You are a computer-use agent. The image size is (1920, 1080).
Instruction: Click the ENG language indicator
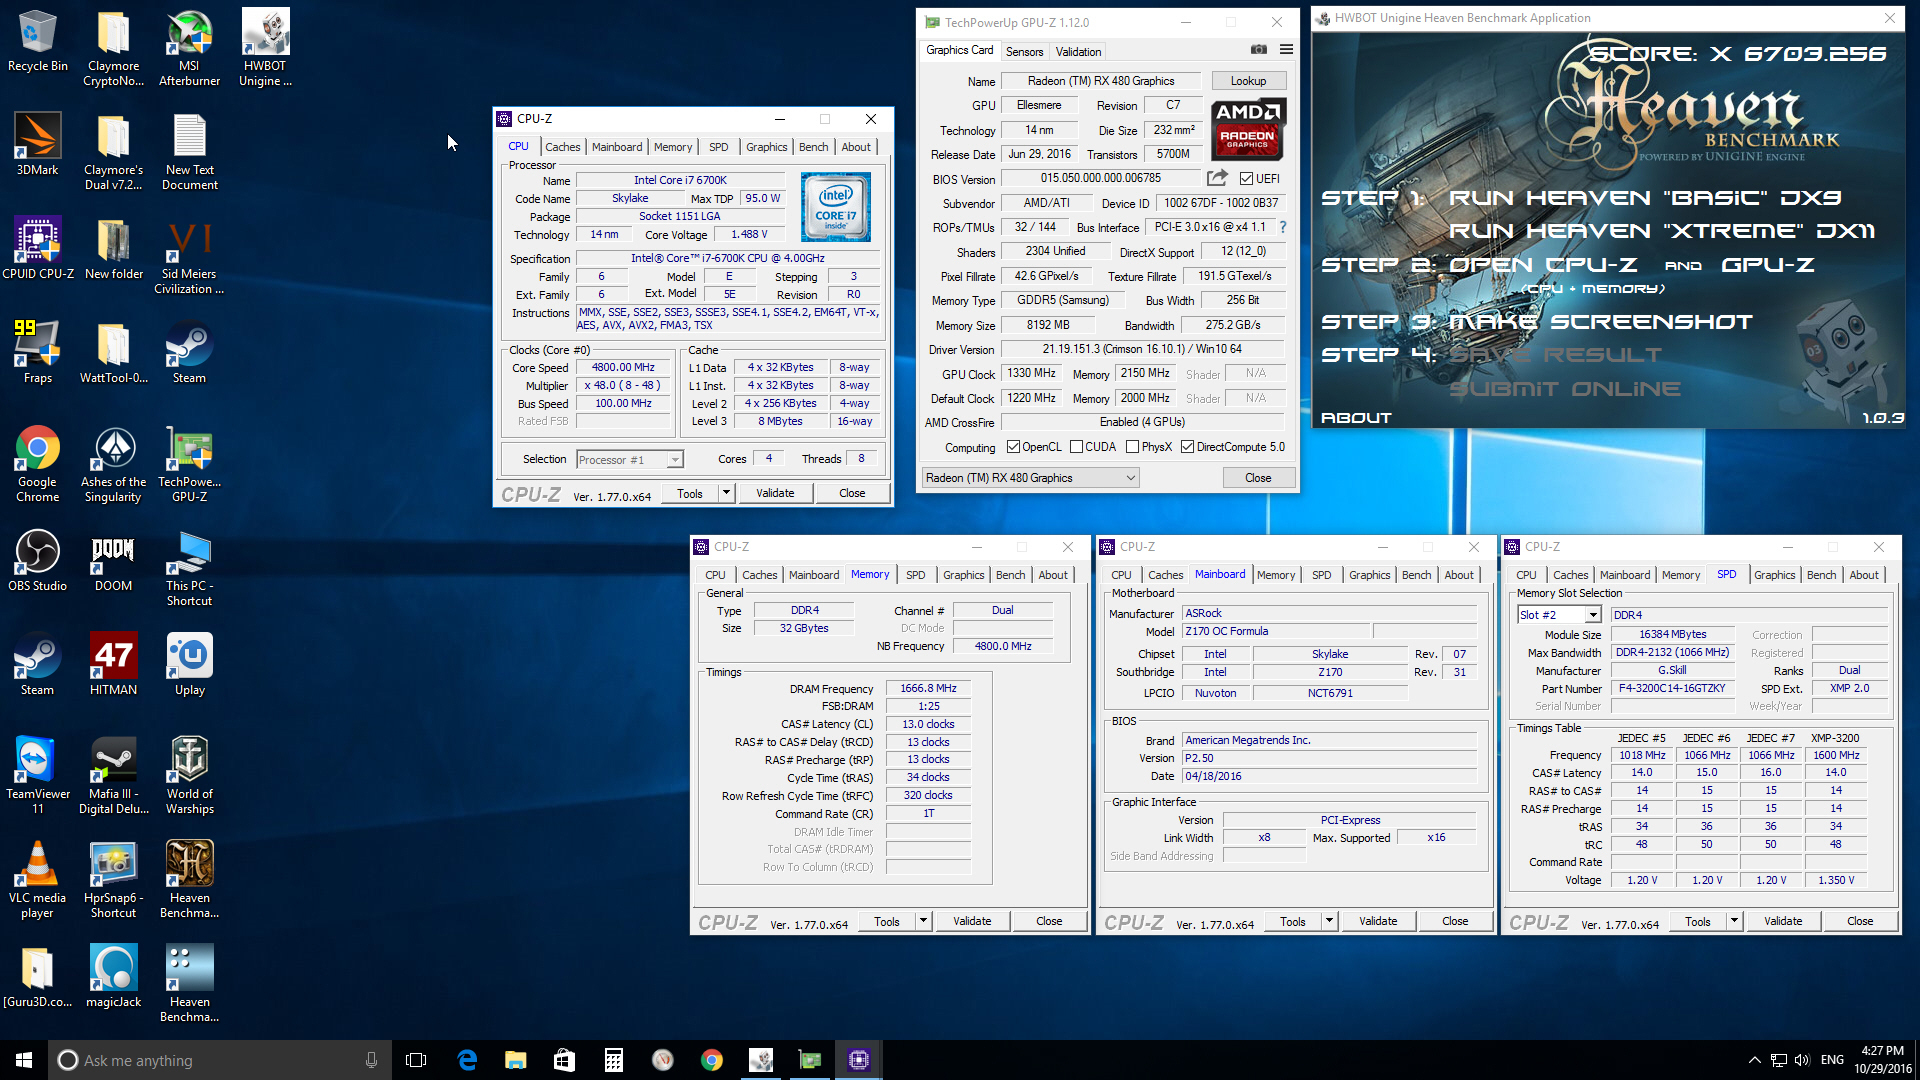coord(1832,1060)
